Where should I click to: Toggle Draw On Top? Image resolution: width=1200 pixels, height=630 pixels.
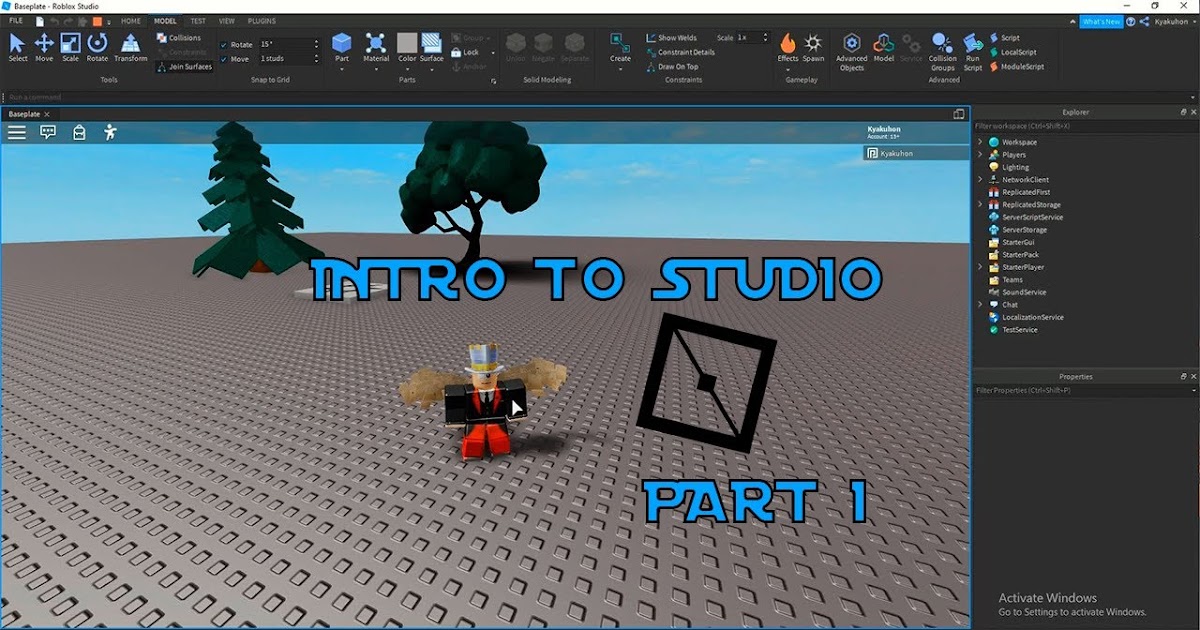pos(672,66)
